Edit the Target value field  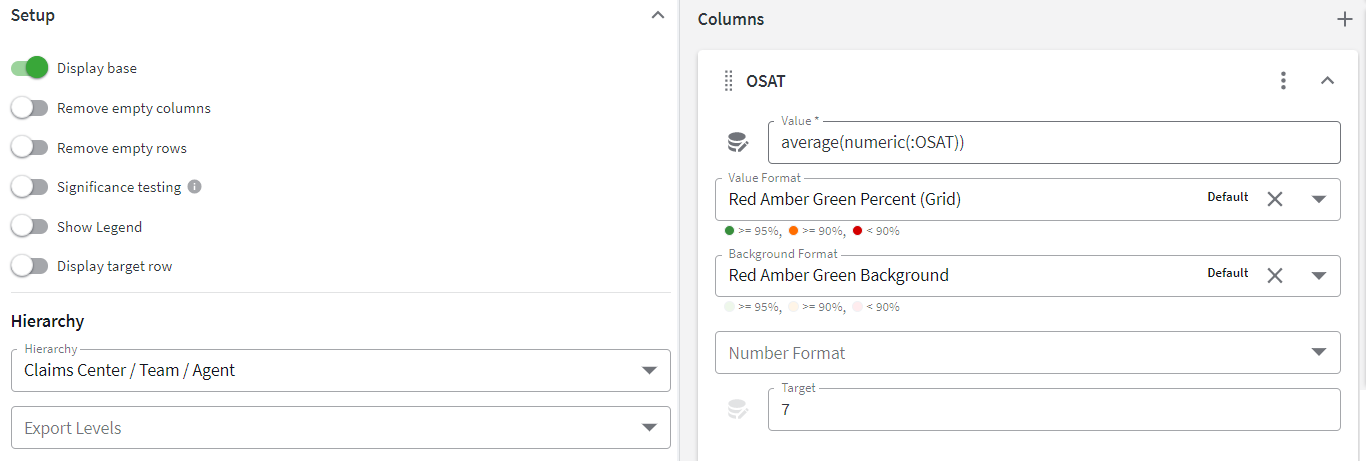click(1054, 409)
